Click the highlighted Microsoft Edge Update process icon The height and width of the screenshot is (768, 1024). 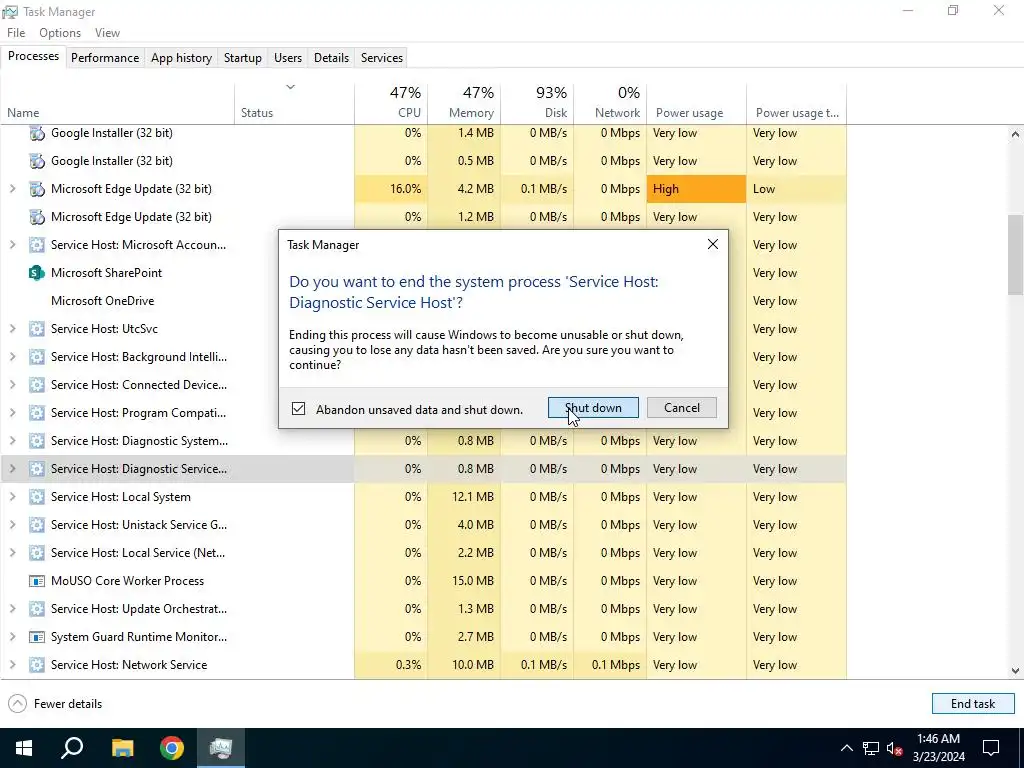coord(37,189)
